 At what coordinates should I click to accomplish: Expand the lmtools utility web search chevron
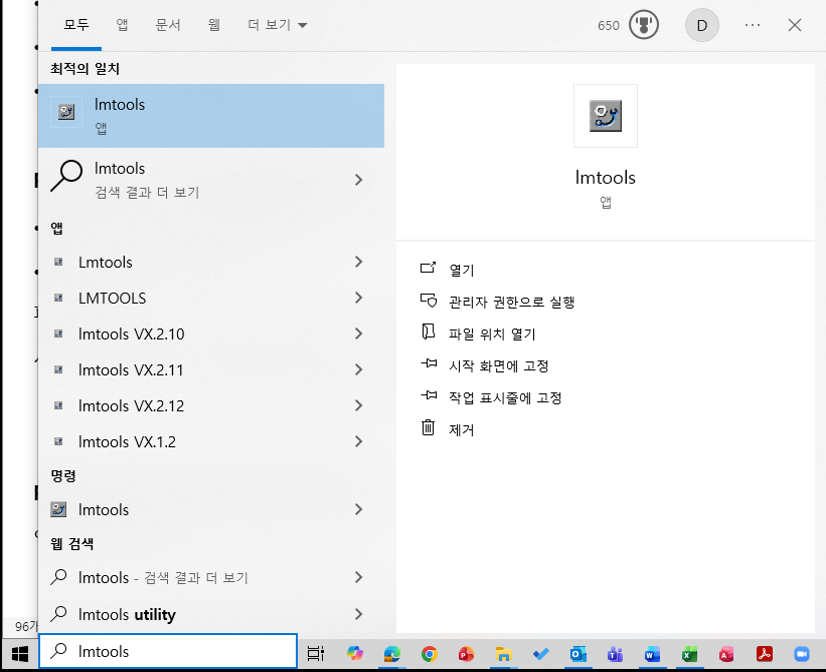[x=359, y=614]
